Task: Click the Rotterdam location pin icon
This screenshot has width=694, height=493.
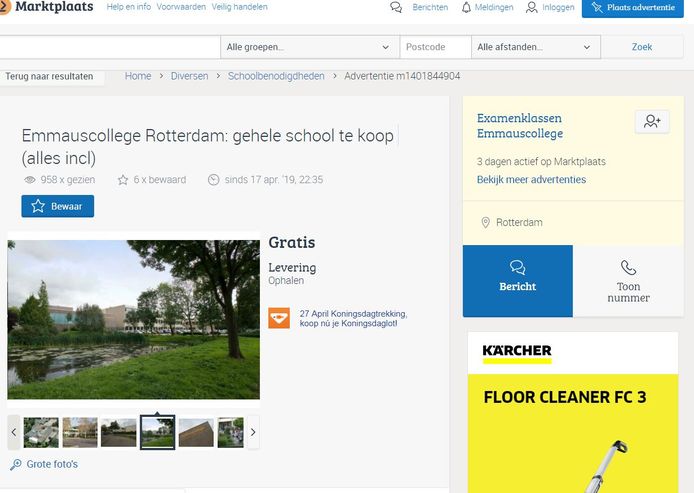Action: pos(485,223)
